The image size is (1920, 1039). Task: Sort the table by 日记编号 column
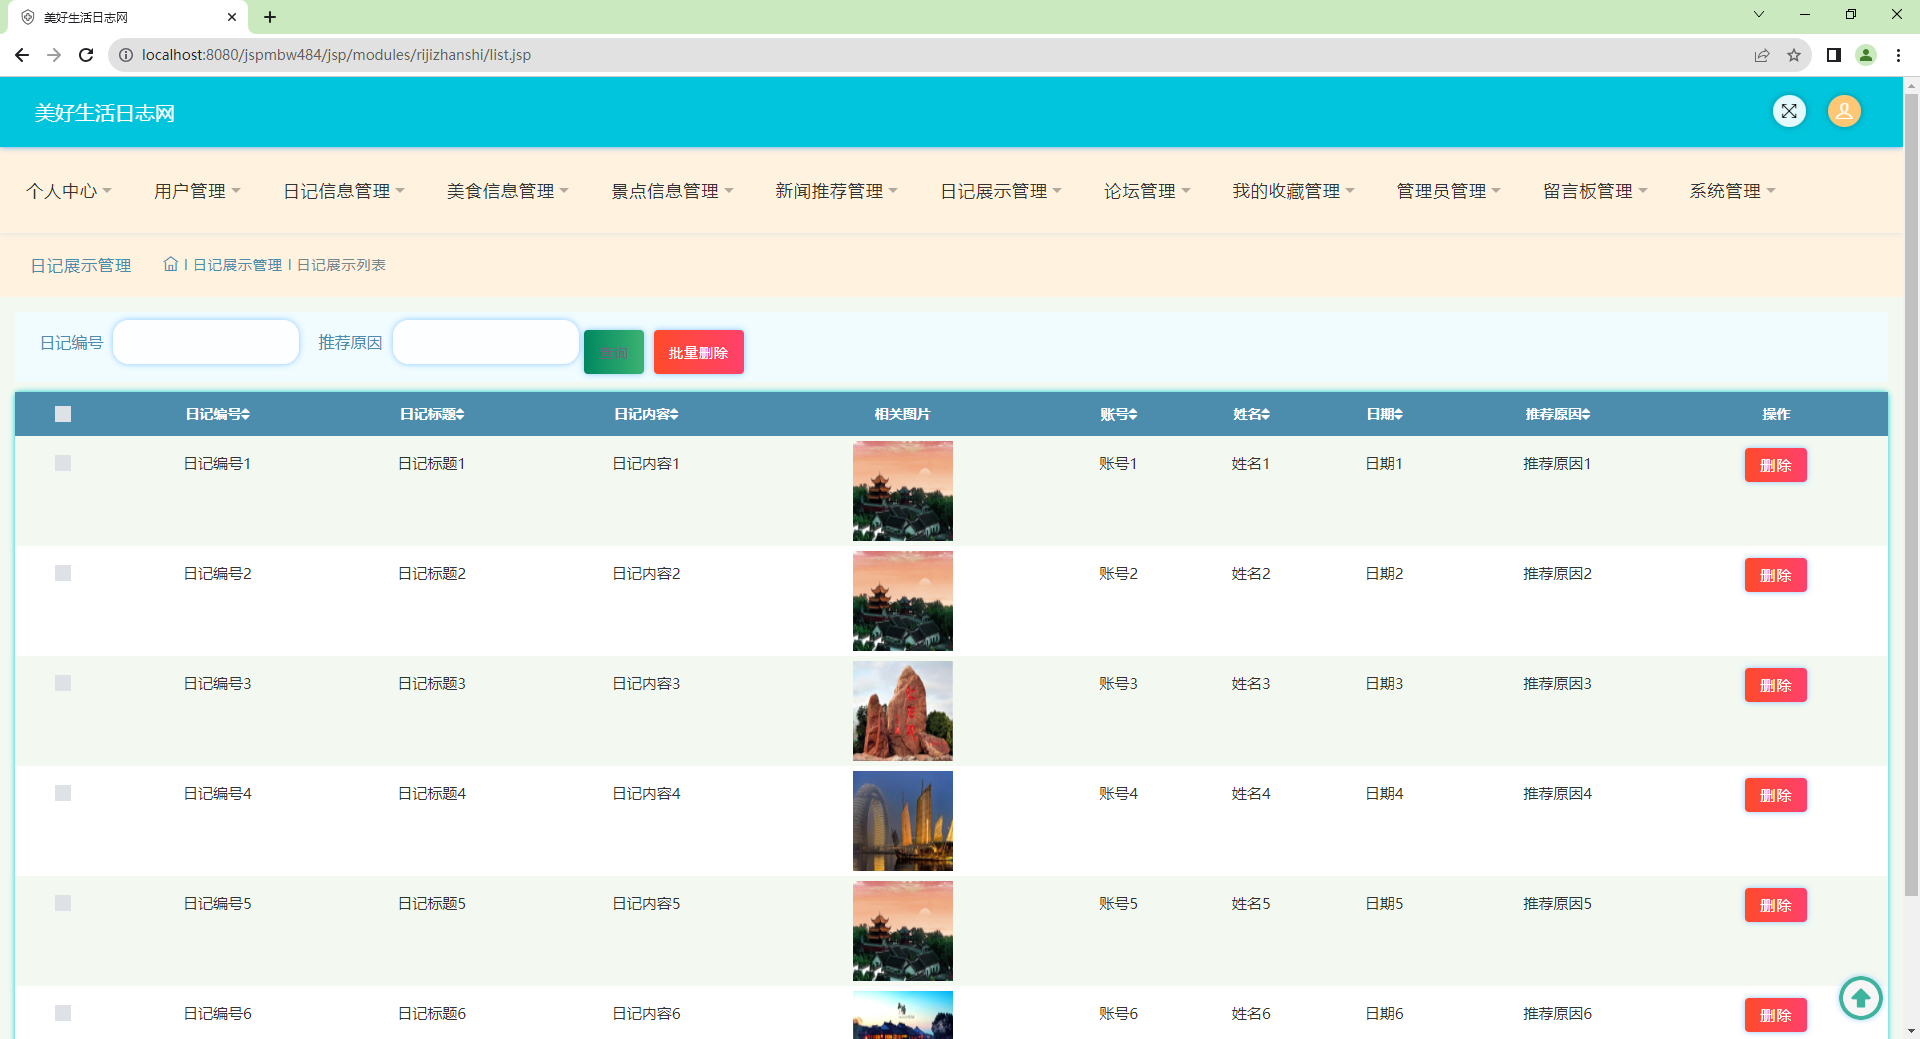click(216, 414)
